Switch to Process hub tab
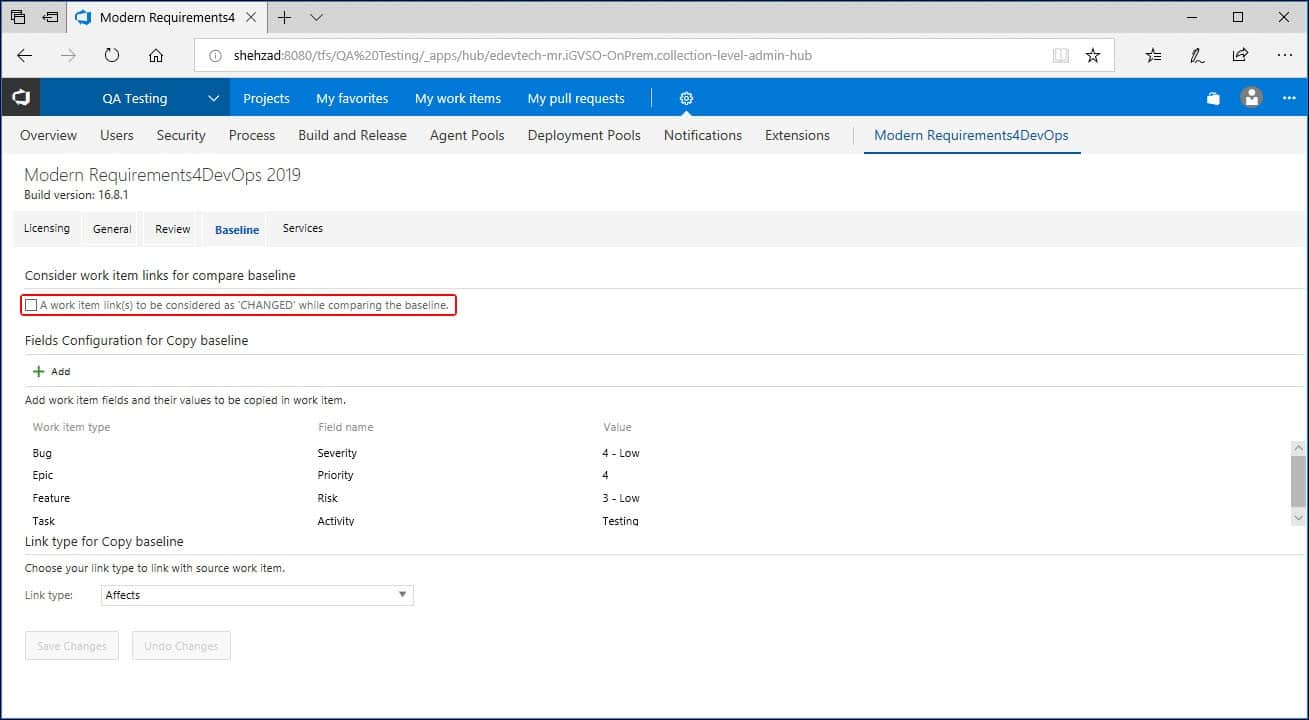The width and height of the screenshot is (1309, 720). tap(252, 135)
